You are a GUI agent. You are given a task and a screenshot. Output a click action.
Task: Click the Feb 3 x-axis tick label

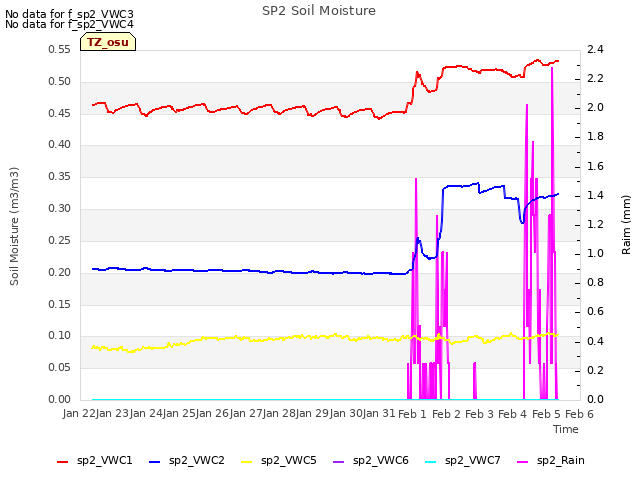(x=480, y=414)
